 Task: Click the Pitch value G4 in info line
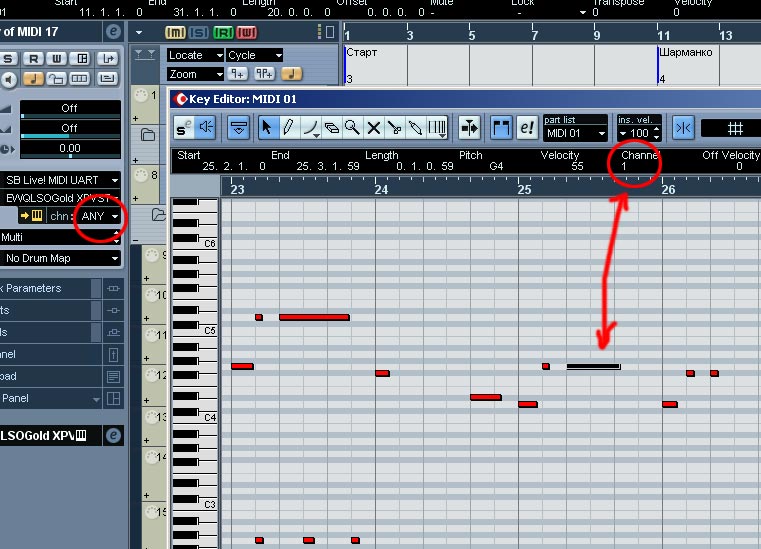pos(496,166)
